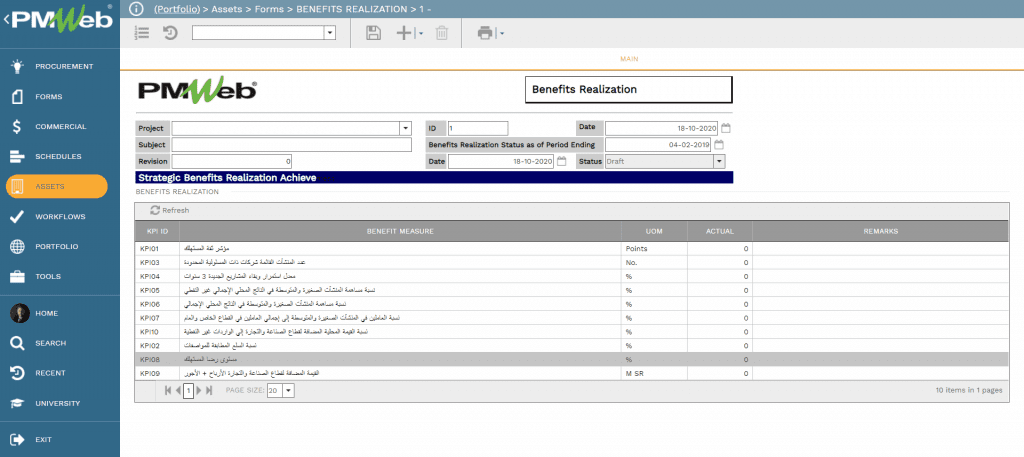This screenshot has height=457, width=1024.
Task: Select the KPI01 row
Action: (x=571, y=248)
